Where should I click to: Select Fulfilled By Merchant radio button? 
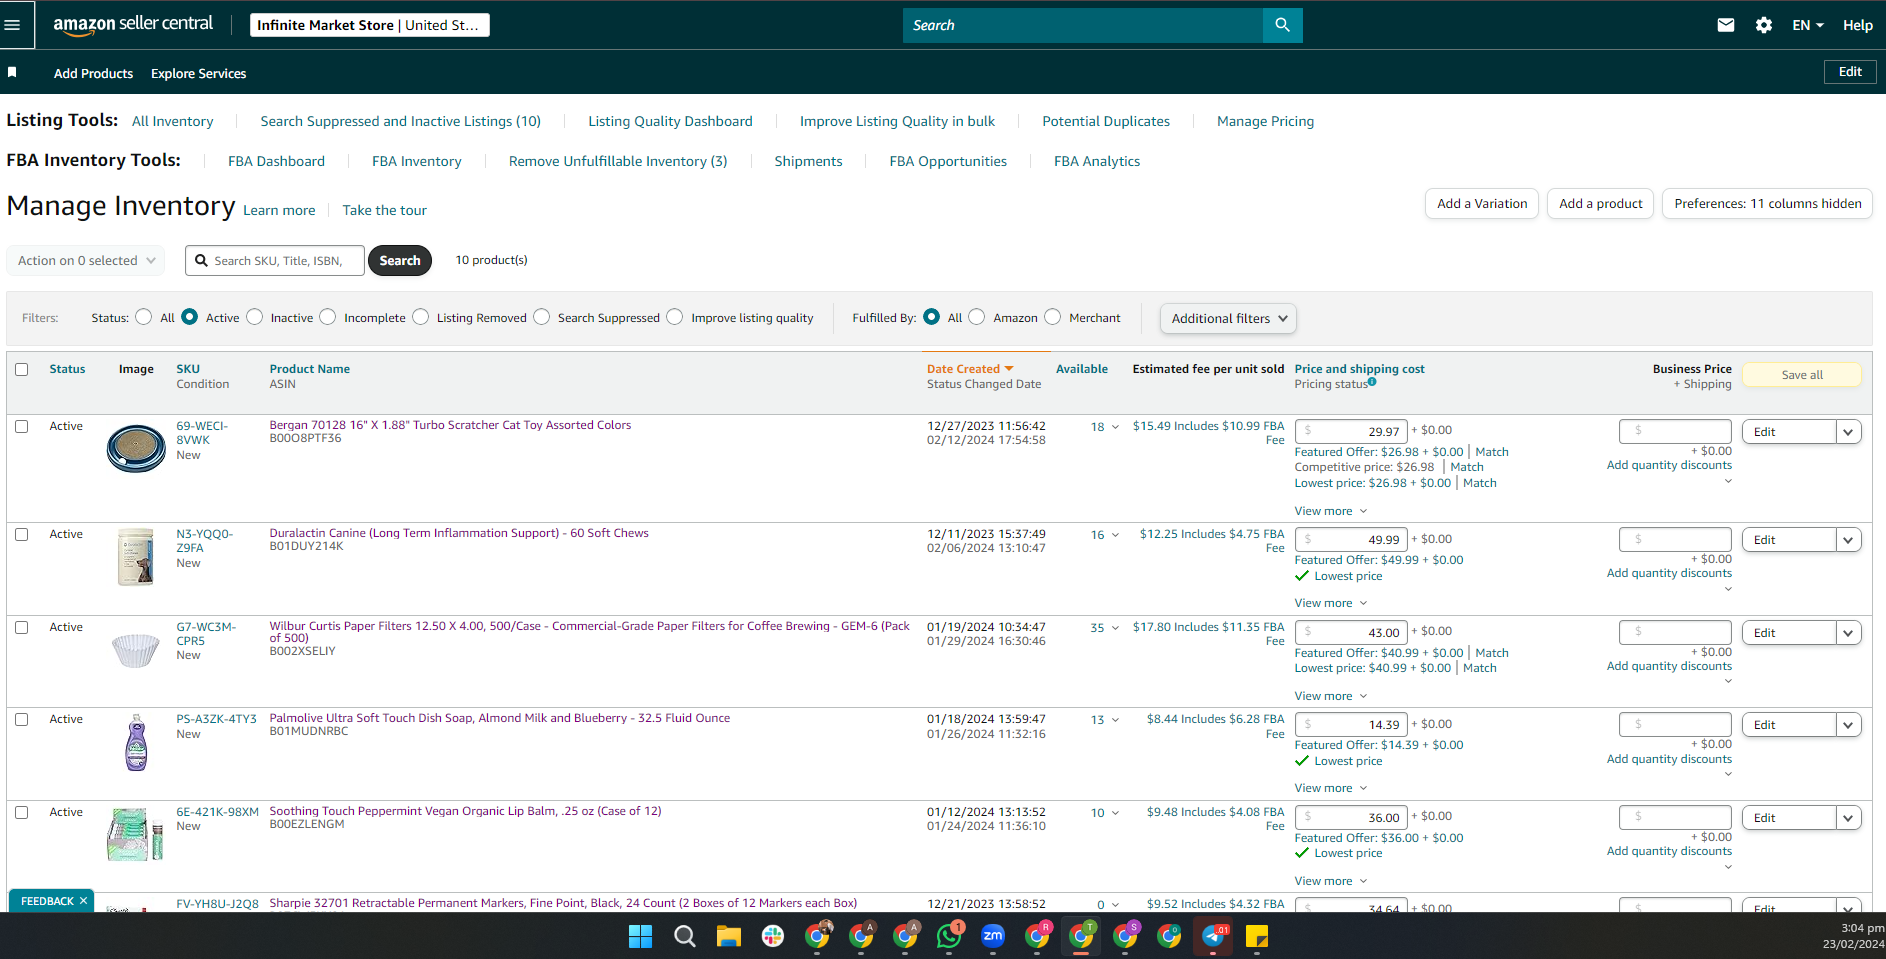(x=1053, y=317)
